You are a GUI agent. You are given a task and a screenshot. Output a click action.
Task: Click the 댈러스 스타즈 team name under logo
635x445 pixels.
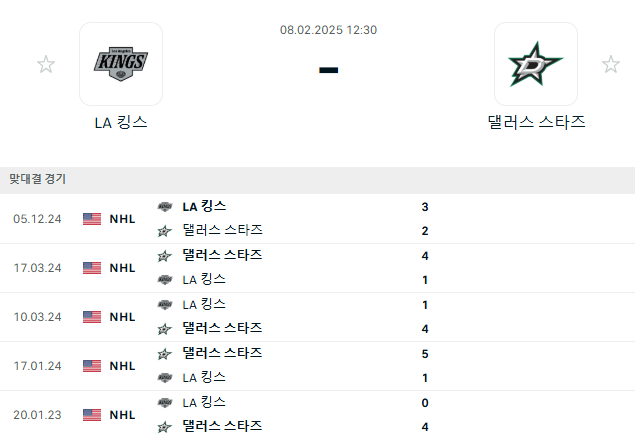[536, 122]
